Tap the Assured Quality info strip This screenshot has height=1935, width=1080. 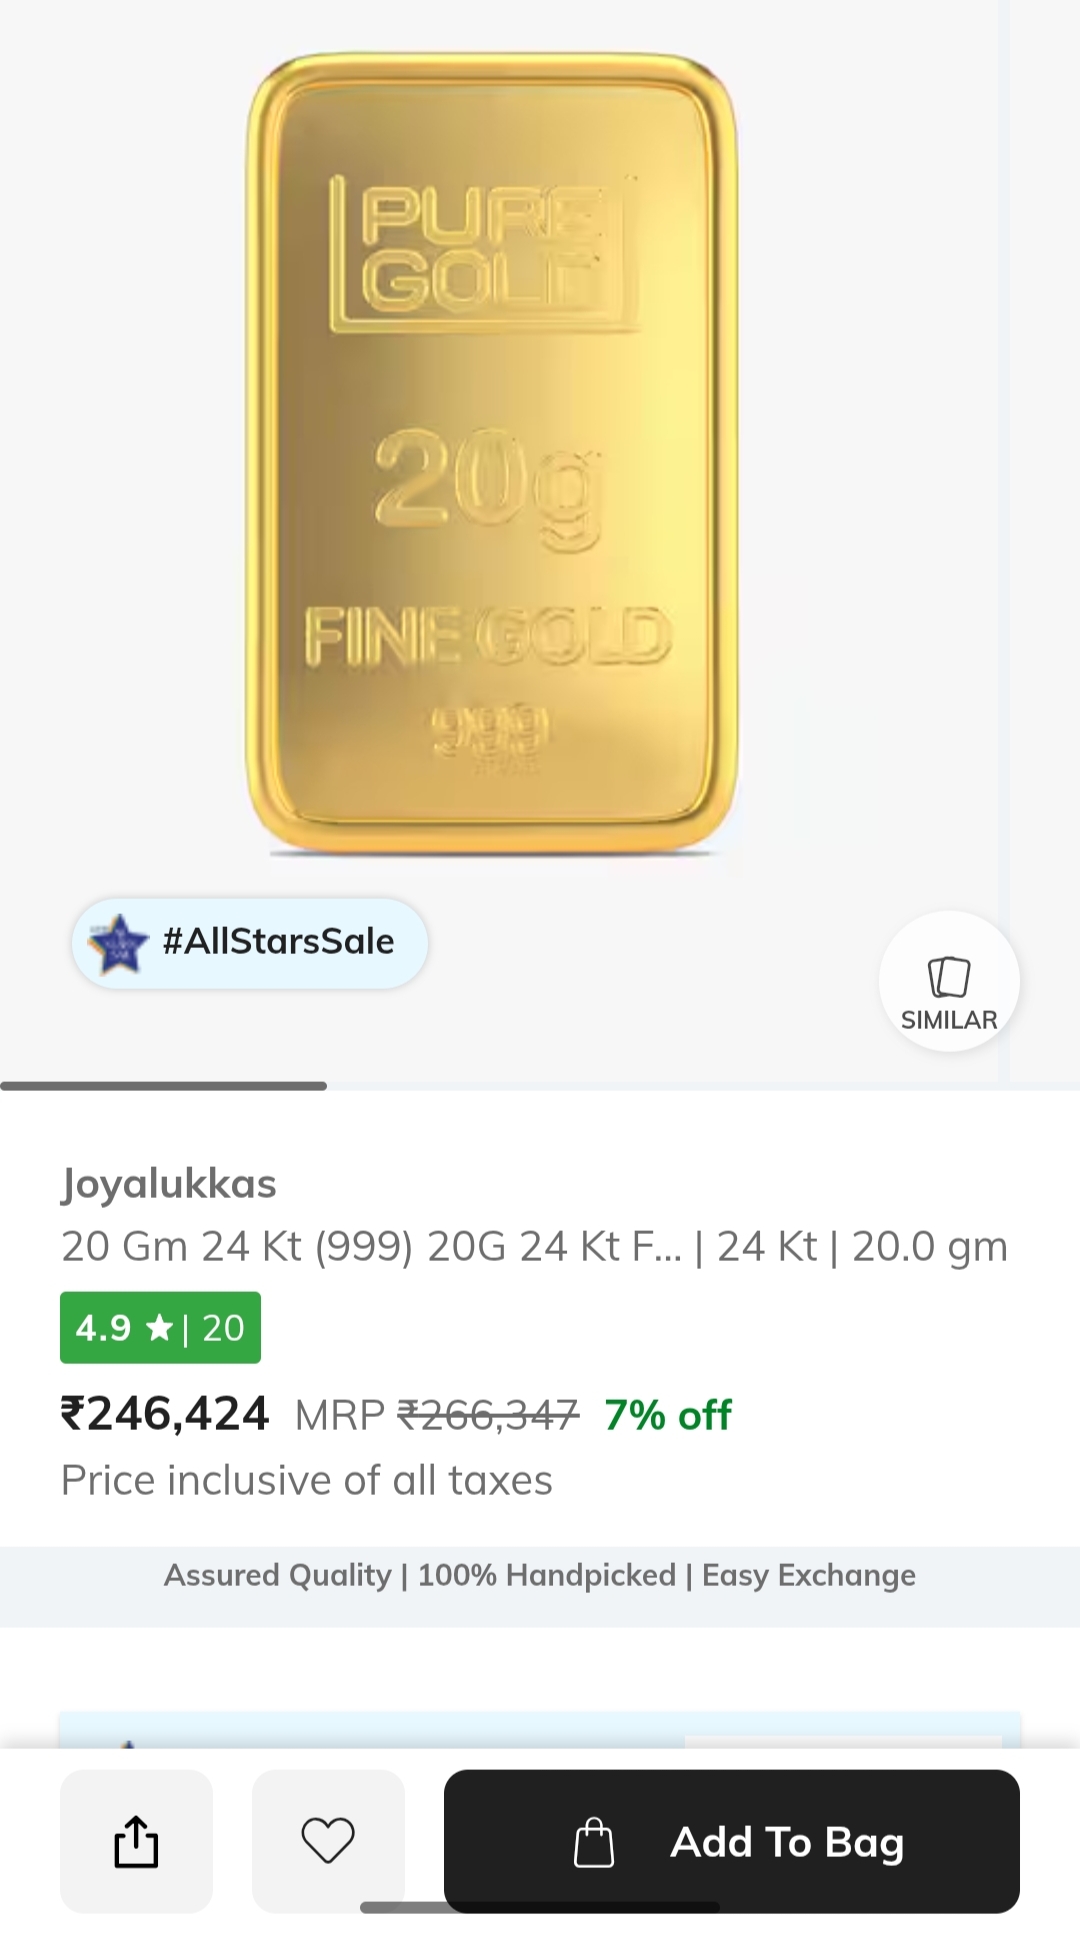[540, 1576]
